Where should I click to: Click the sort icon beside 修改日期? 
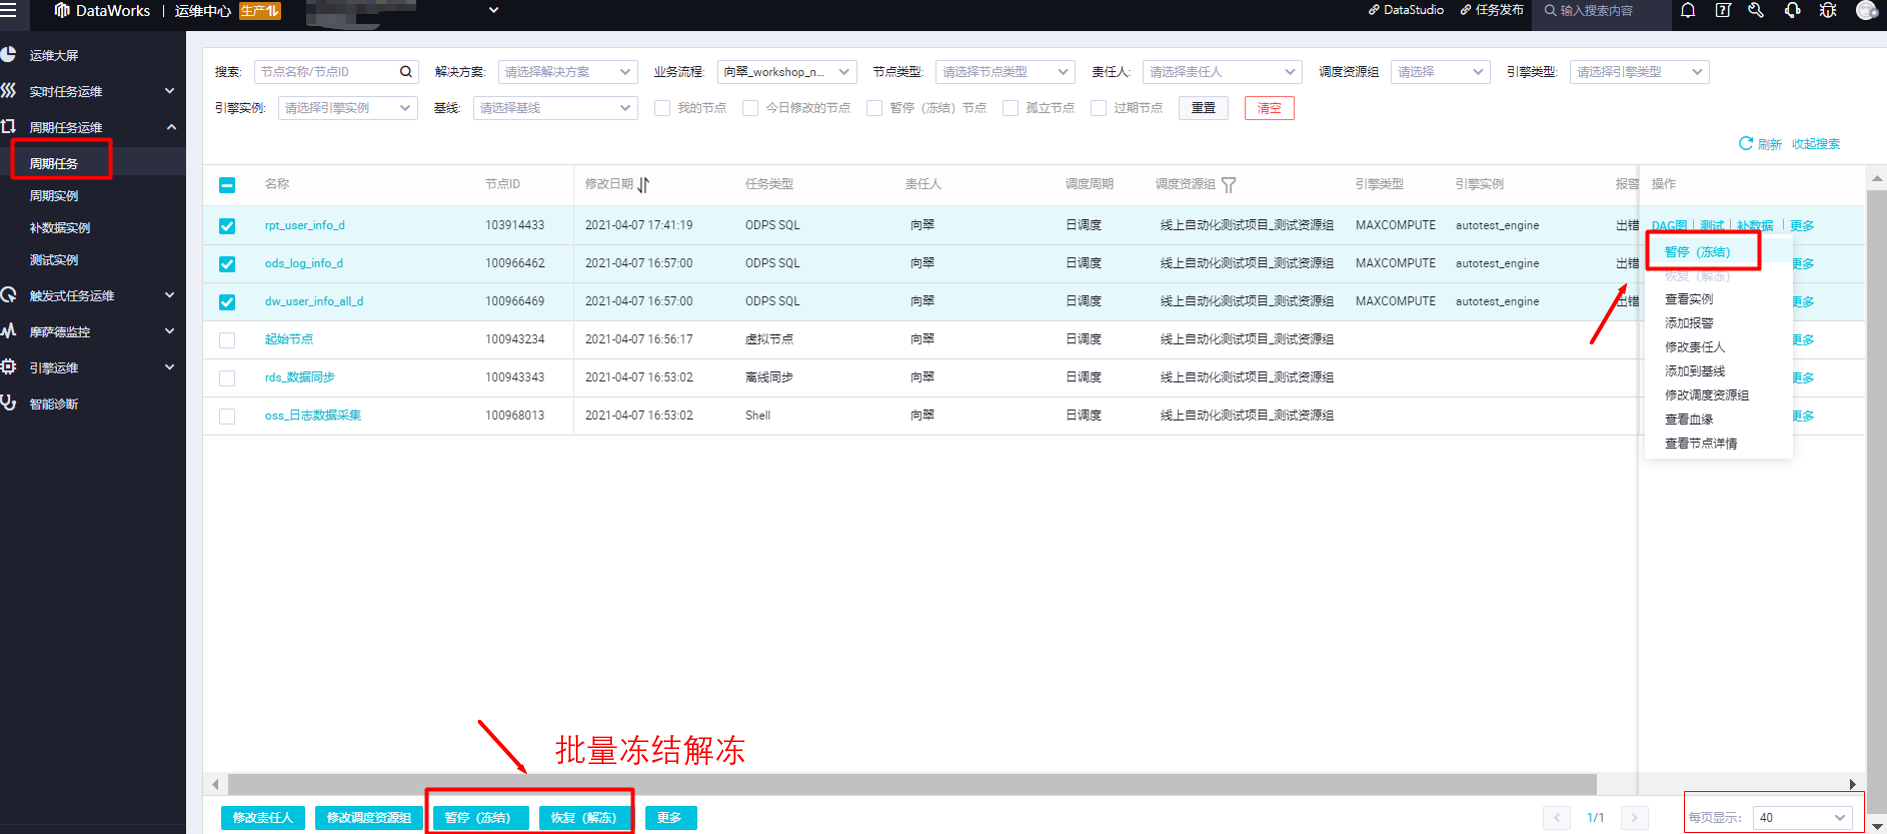coord(644,184)
